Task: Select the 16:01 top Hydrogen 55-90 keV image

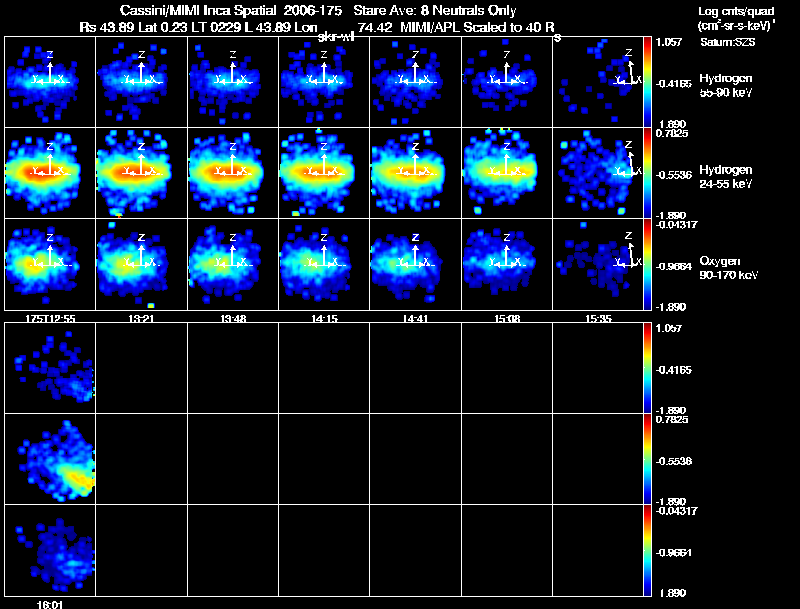Action: point(50,368)
